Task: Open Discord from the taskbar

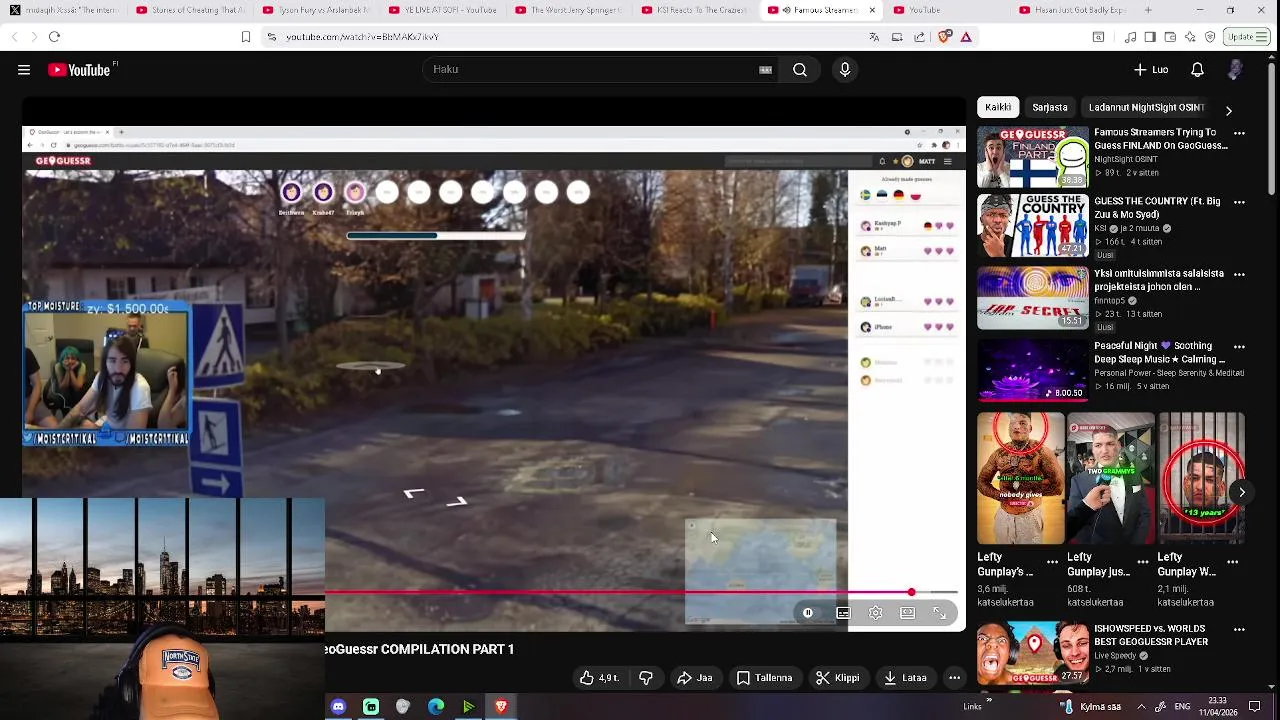Action: pos(338,707)
